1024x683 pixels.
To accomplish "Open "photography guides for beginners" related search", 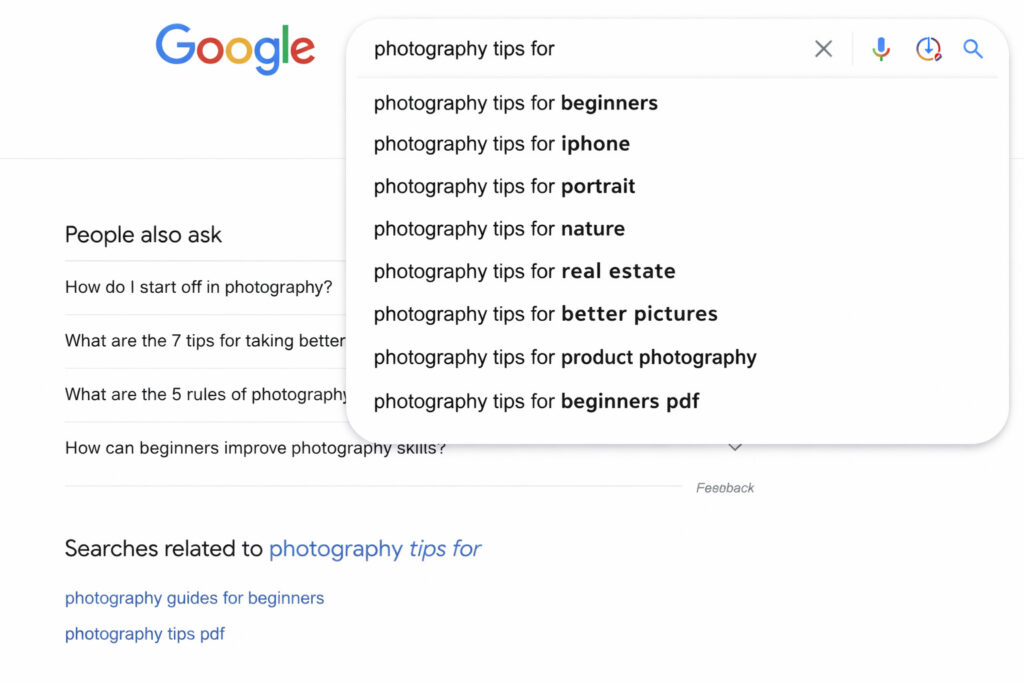I will point(194,598).
